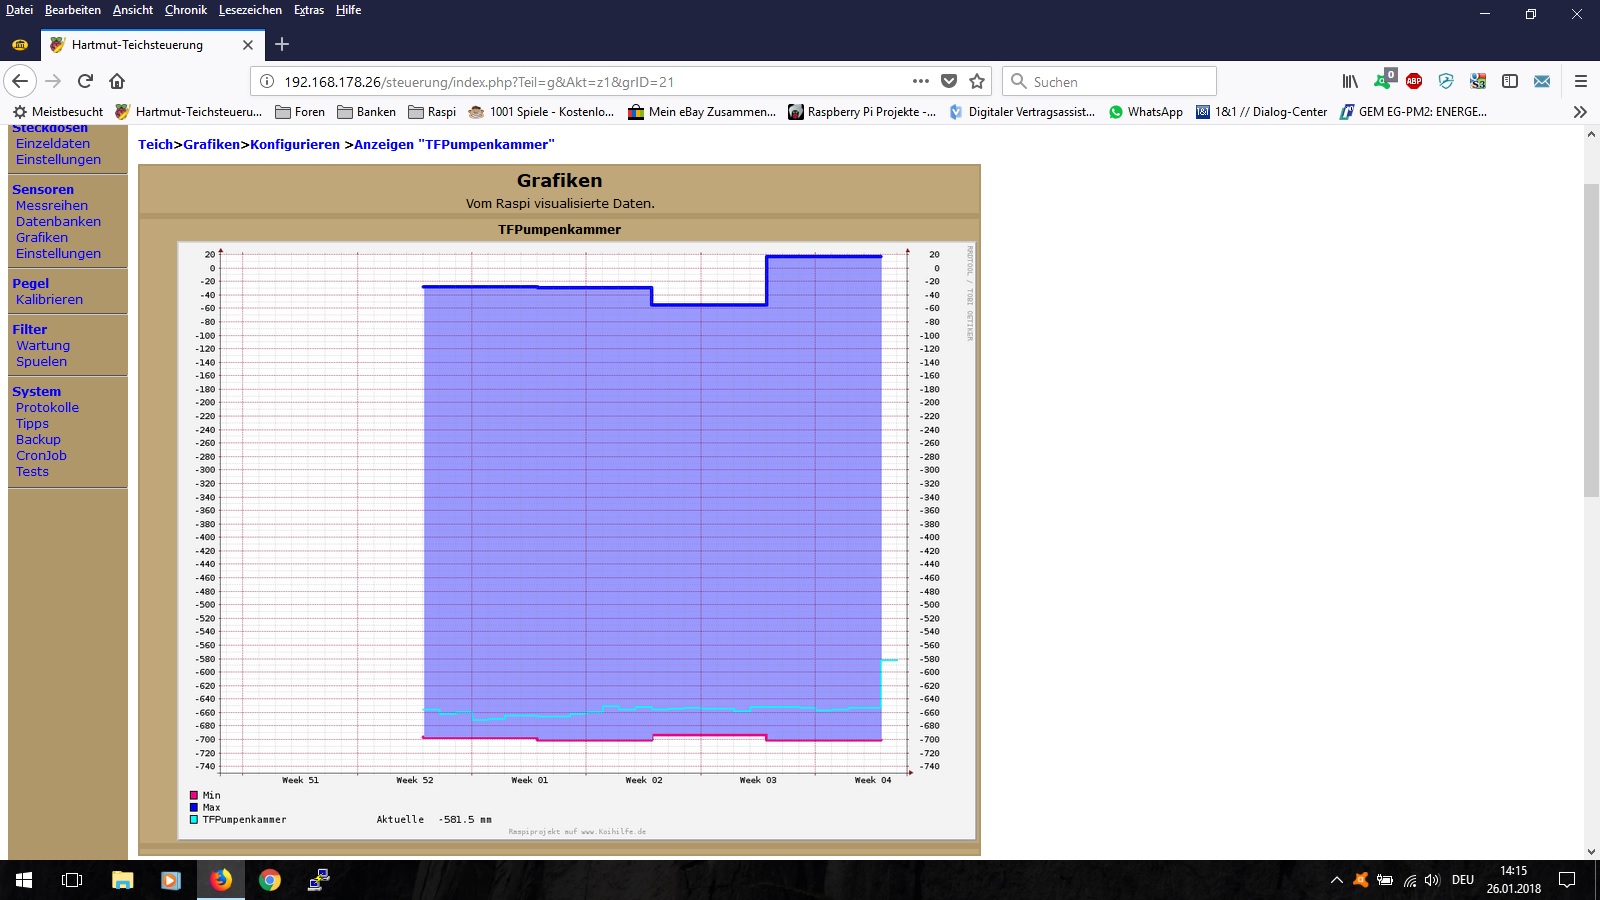Viewport: 1600px width, 900px height.
Task: Open the Lesezeichen menu
Action: pos(250,10)
